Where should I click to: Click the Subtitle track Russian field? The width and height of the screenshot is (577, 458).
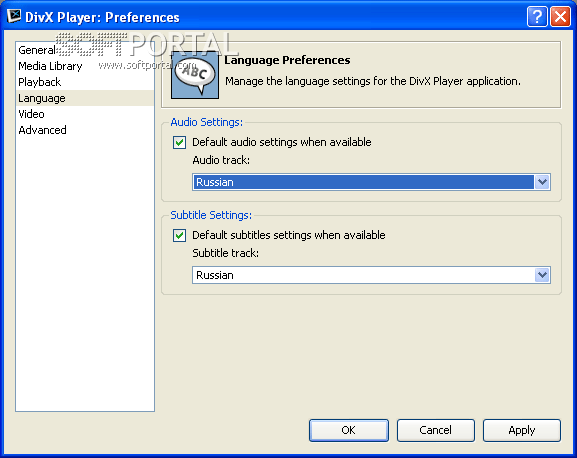point(371,275)
